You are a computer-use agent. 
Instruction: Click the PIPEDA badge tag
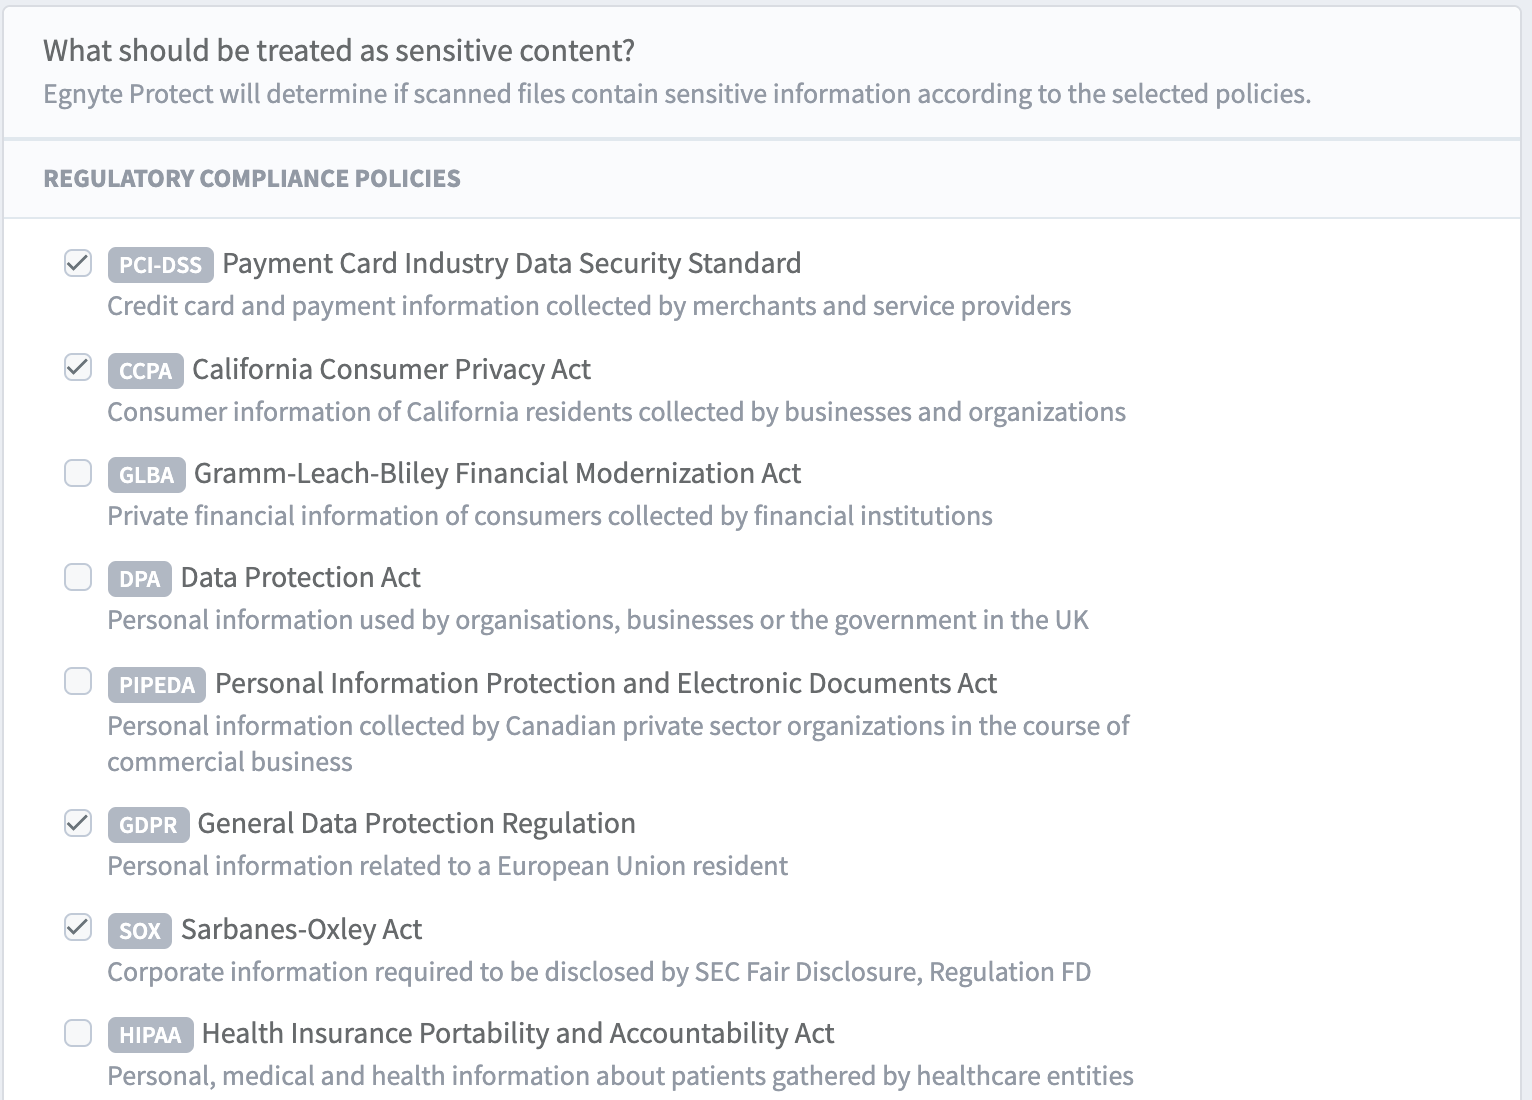tap(156, 684)
